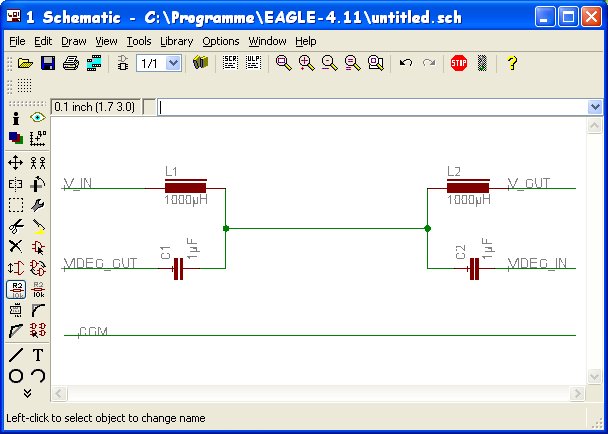Select the Delete X tool
The width and height of the screenshot is (608, 434).
16,246
